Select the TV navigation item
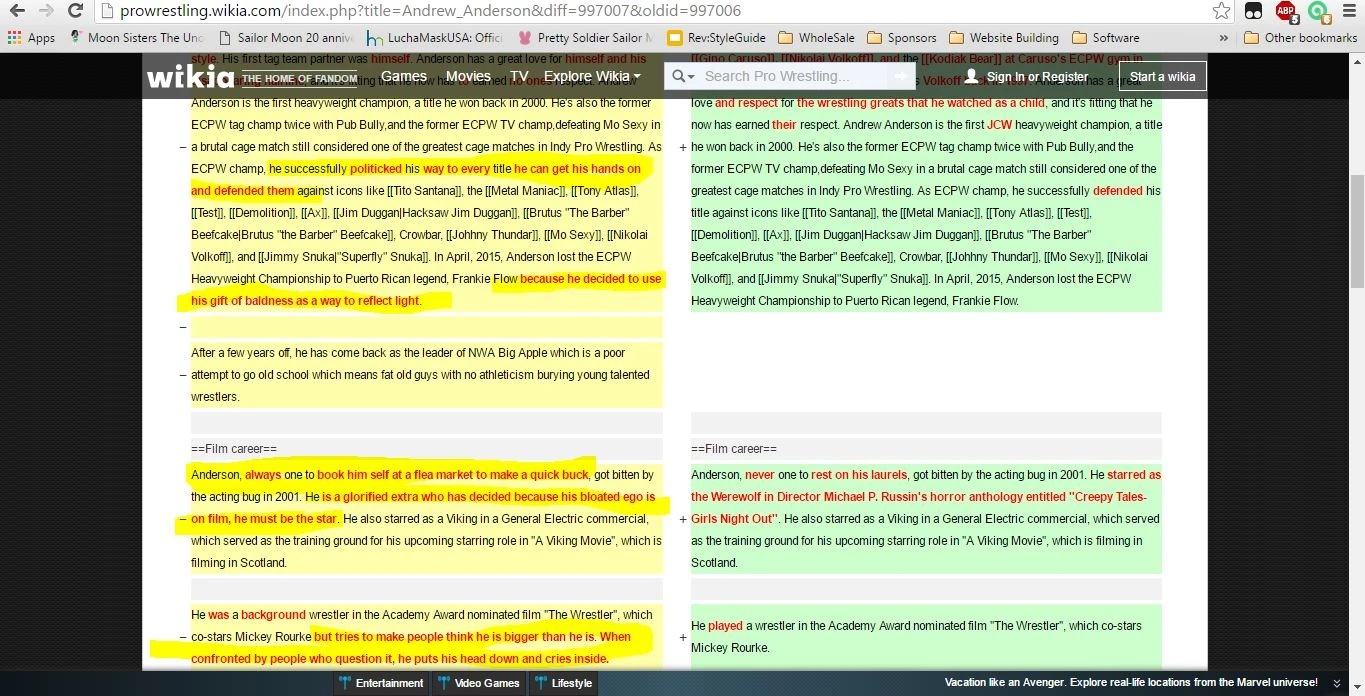Image resolution: width=1365 pixels, height=696 pixels. coord(519,76)
